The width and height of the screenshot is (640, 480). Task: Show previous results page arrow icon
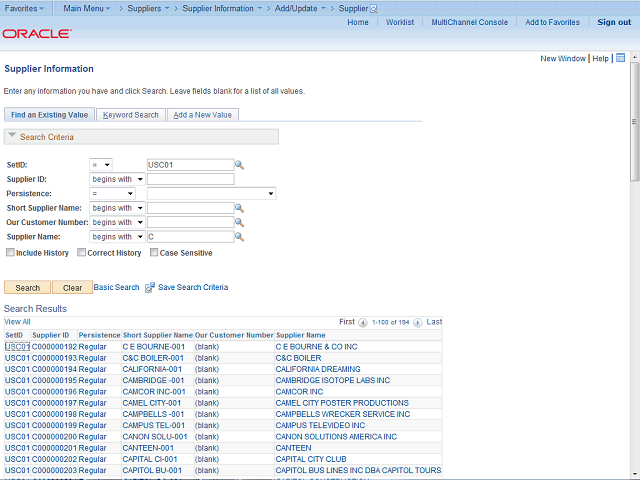coord(362,322)
